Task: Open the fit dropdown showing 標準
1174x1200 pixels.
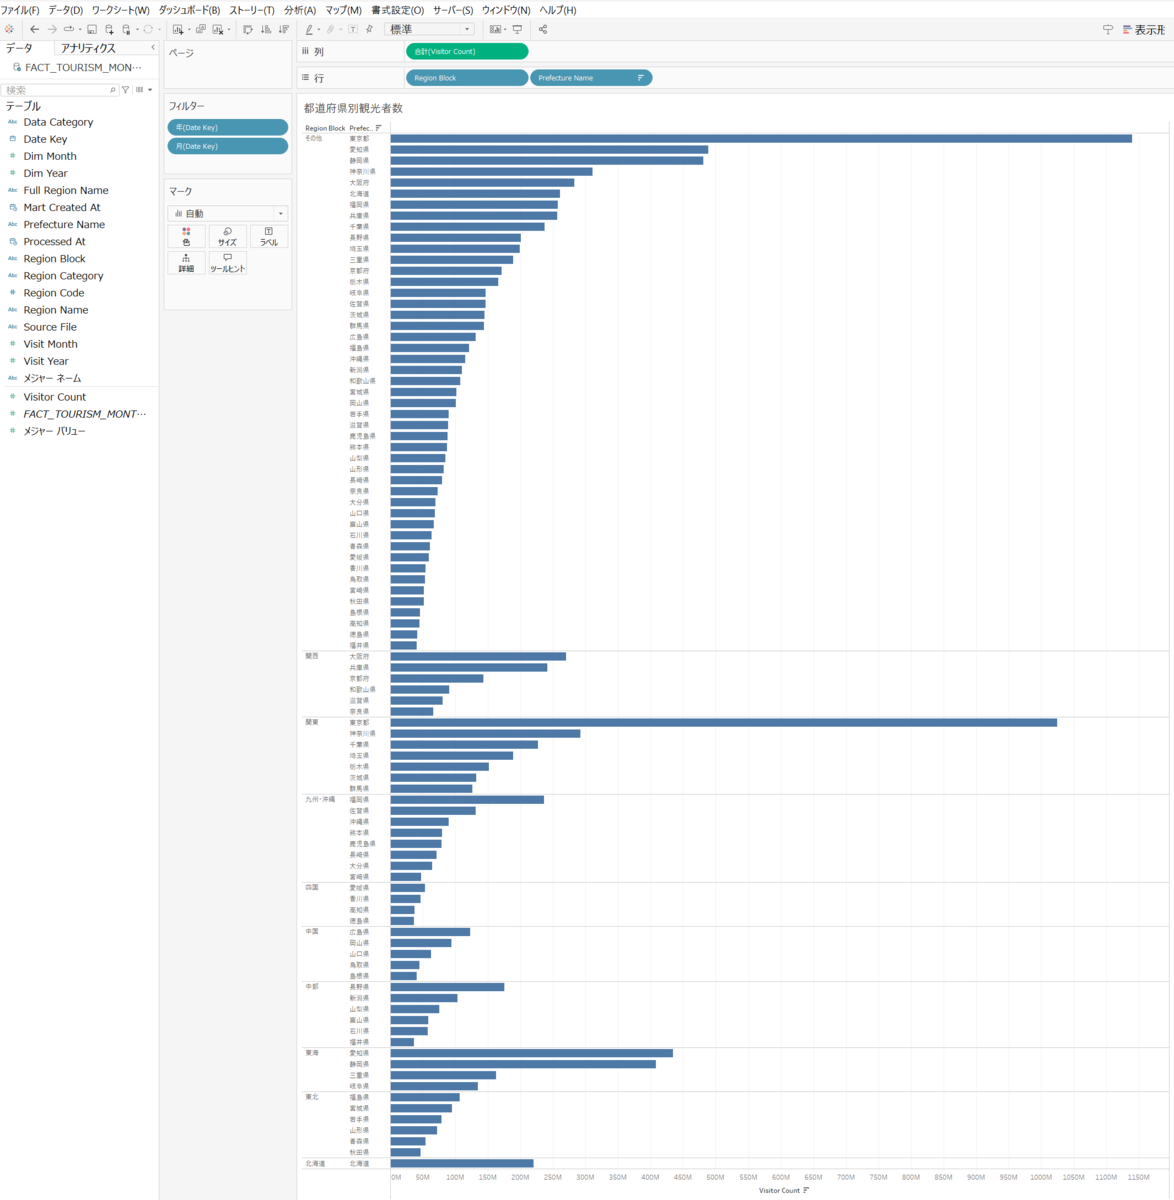Action: click(x=429, y=29)
